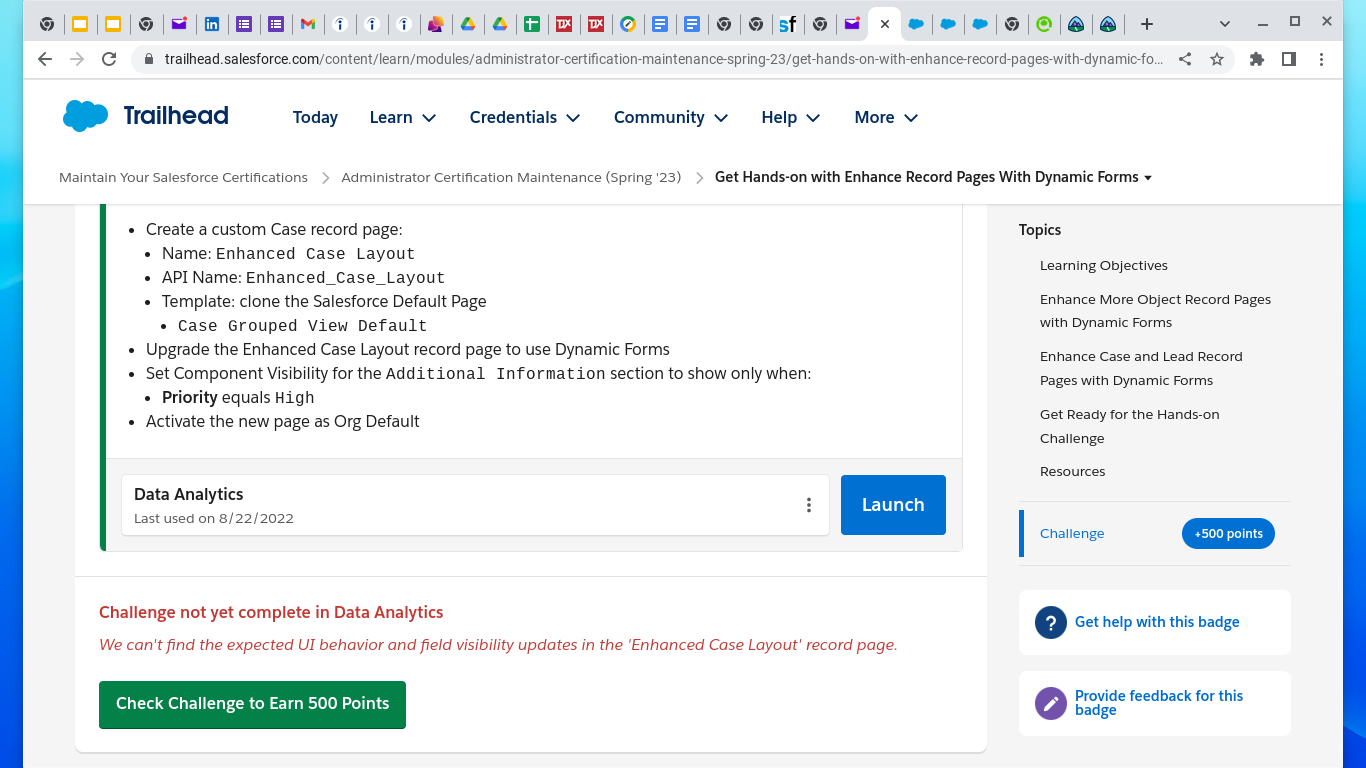
Task: Open the Chrome three-dot menu
Action: click(x=1322, y=59)
